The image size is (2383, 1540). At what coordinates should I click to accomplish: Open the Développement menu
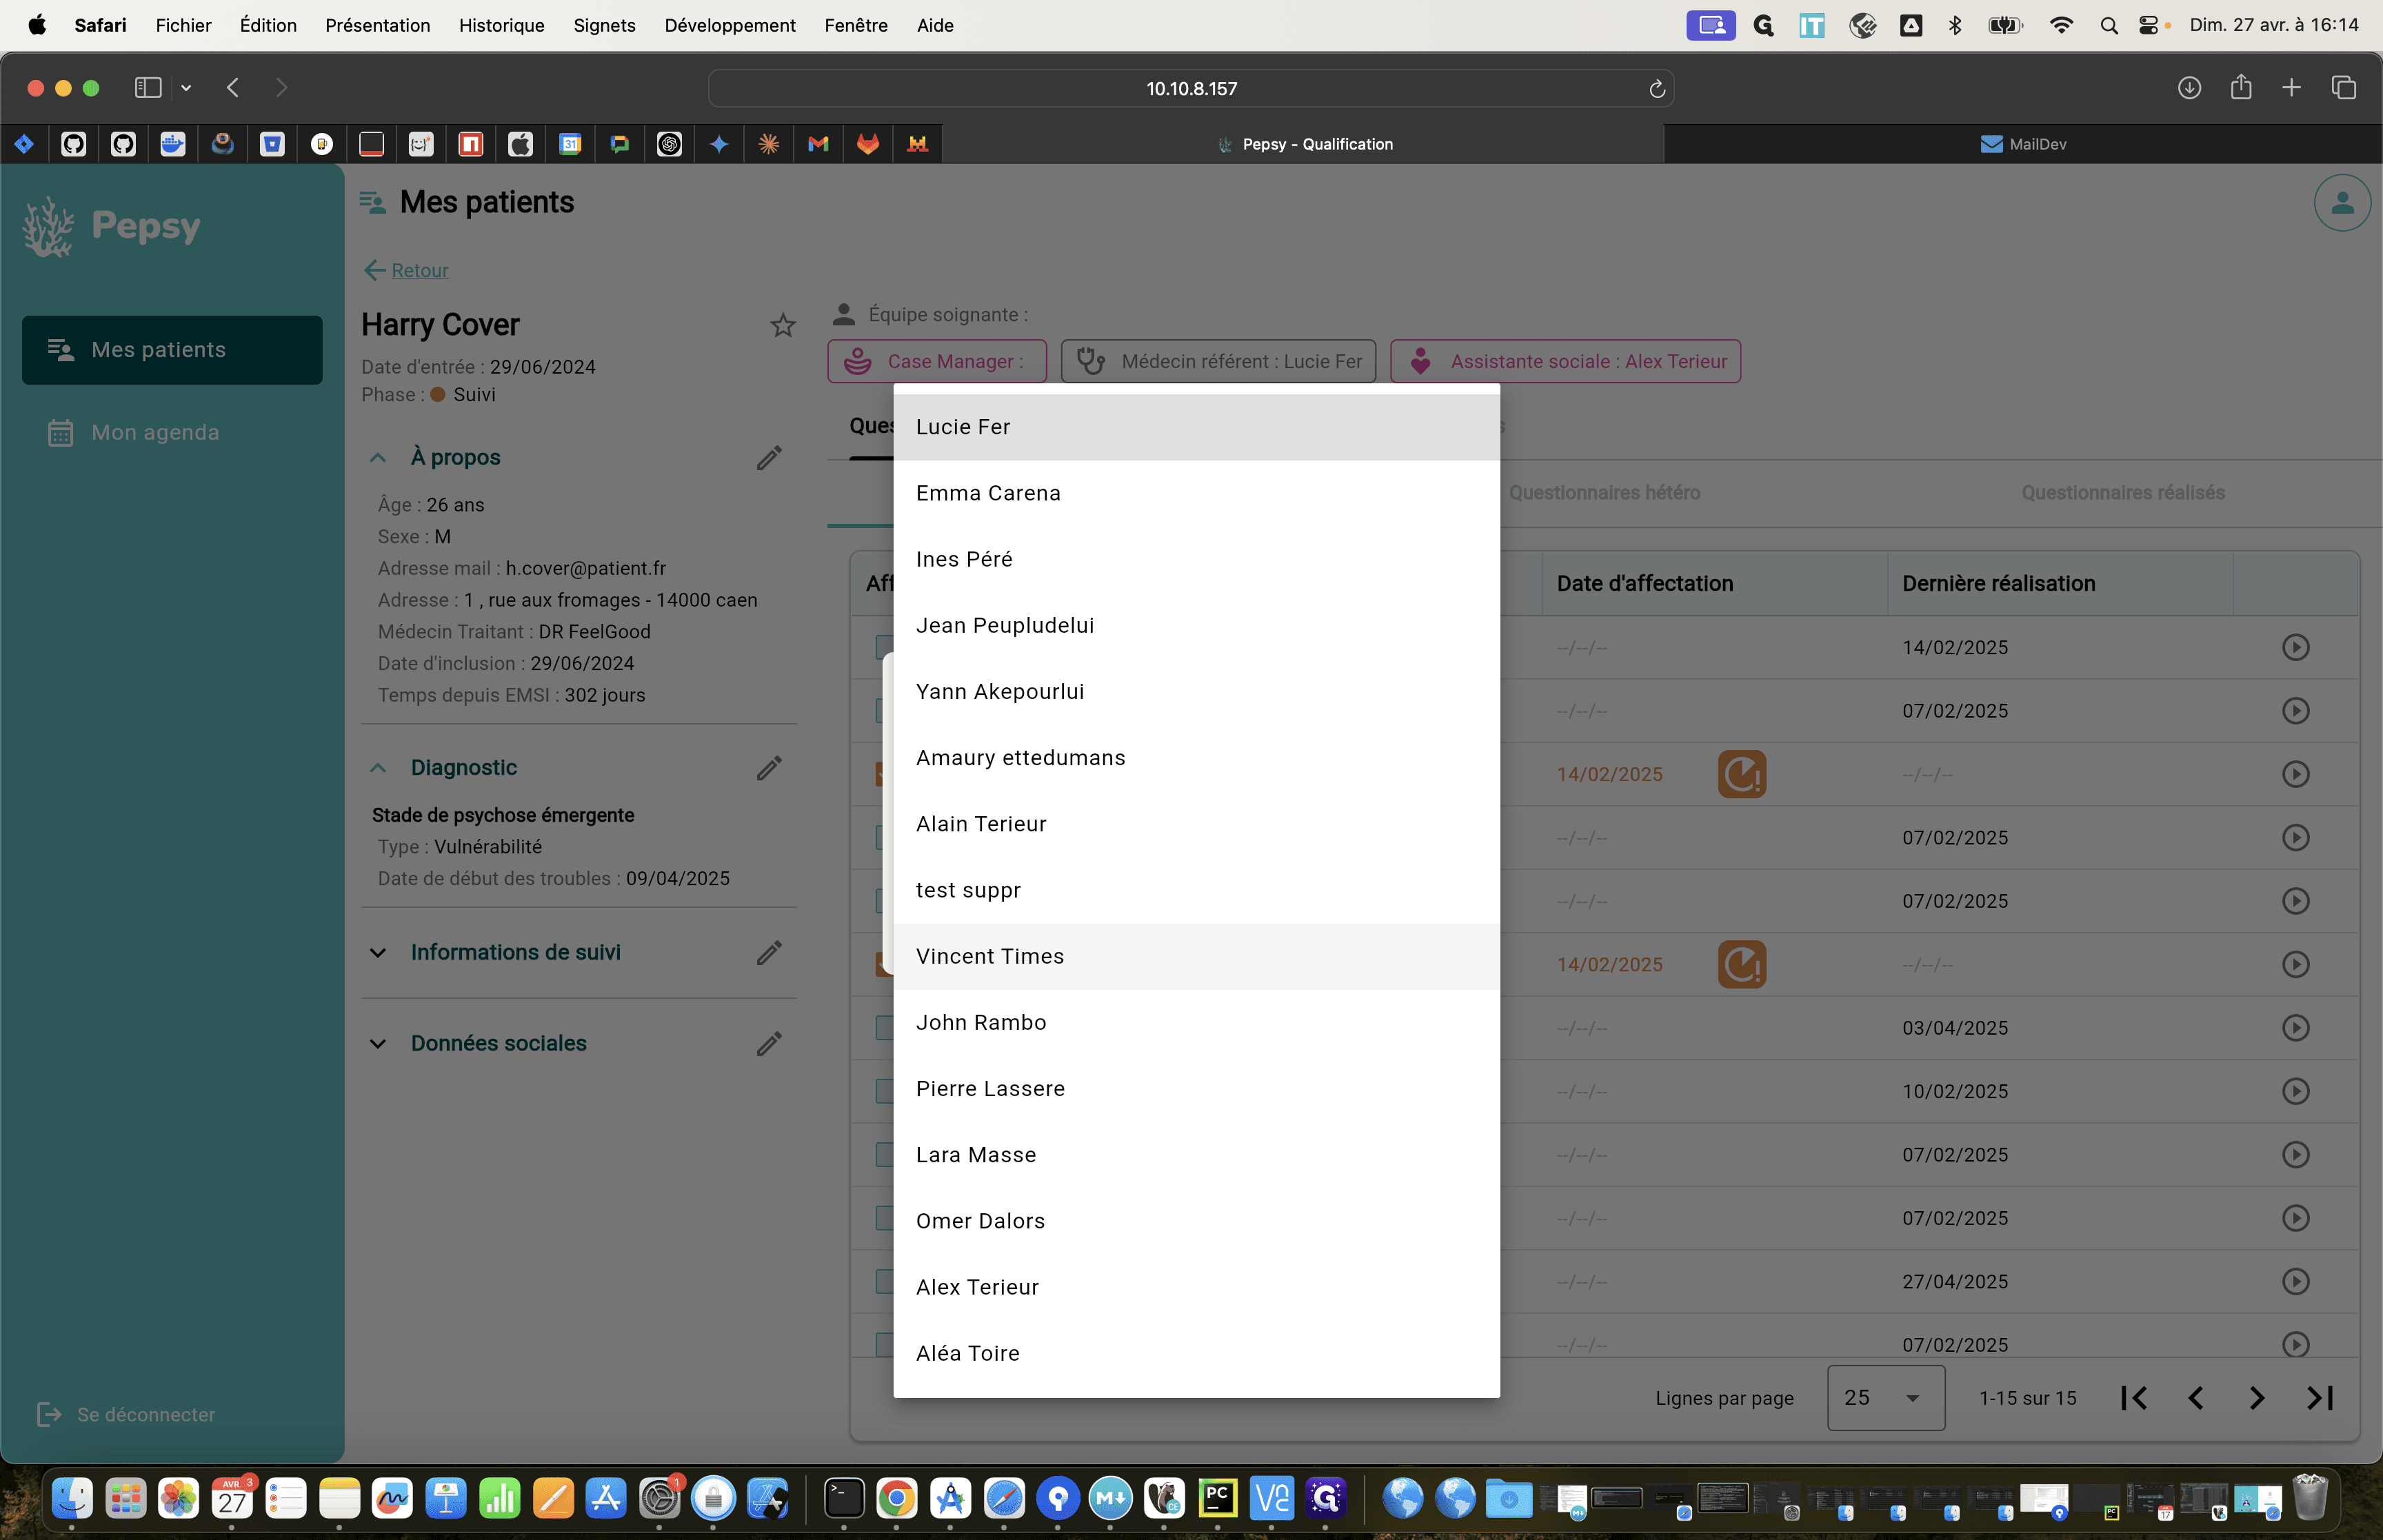[730, 25]
